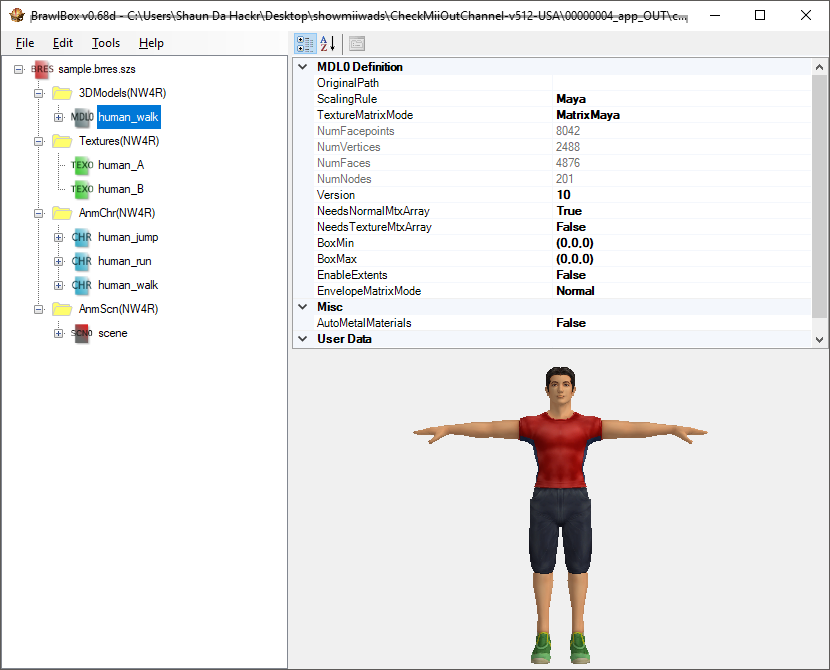Click the SCN0 icon for scene
Viewport: 830px width, 670px height.
click(x=82, y=333)
